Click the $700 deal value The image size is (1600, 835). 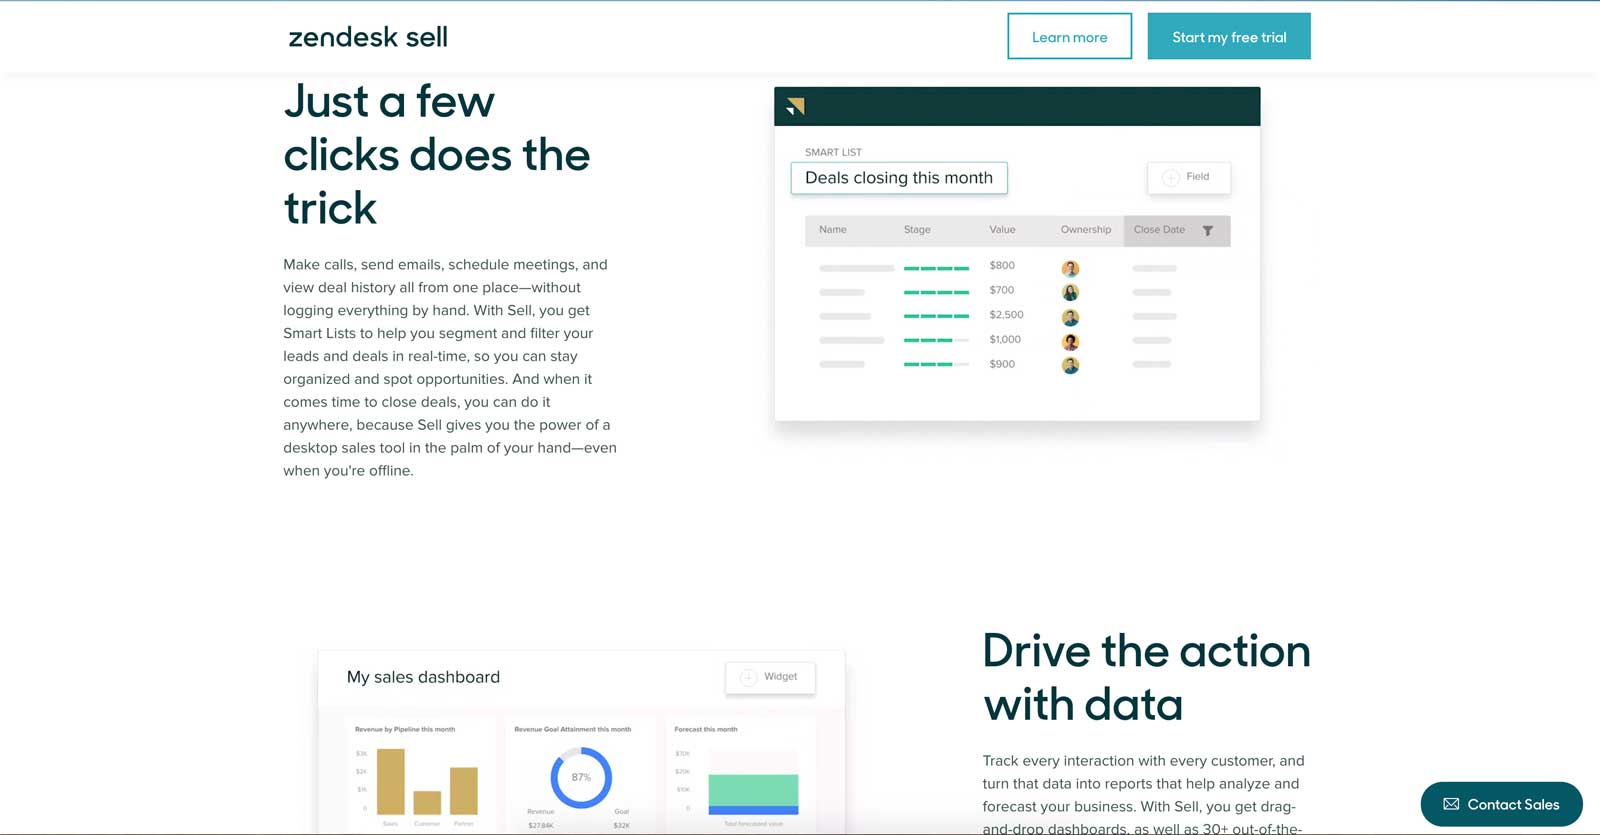[x=1002, y=290]
